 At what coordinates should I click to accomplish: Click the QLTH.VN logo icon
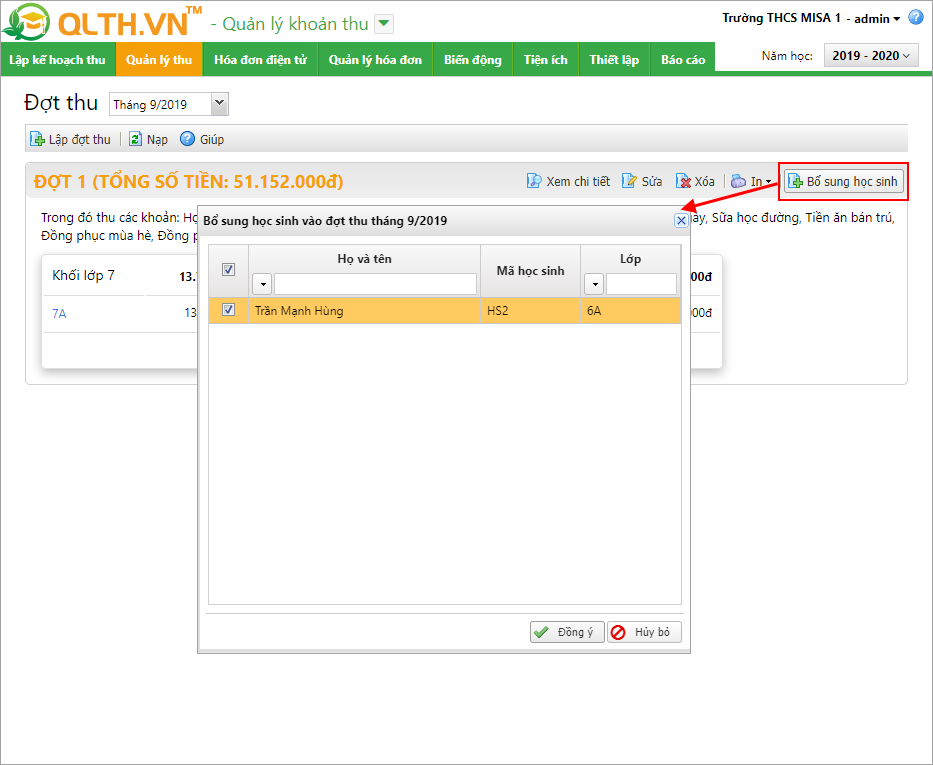[26, 21]
